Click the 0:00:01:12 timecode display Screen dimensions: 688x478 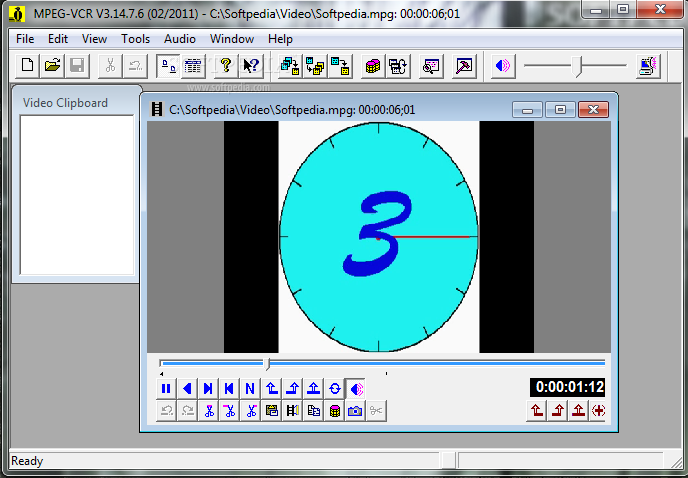[x=567, y=387]
